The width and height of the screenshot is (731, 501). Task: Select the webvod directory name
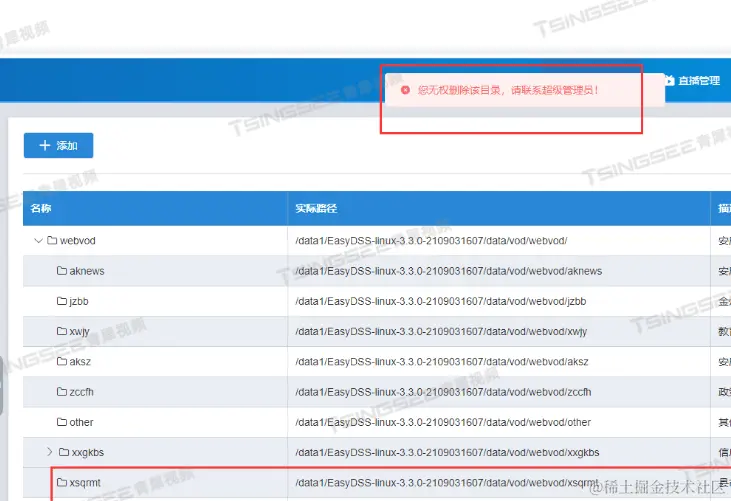78,241
